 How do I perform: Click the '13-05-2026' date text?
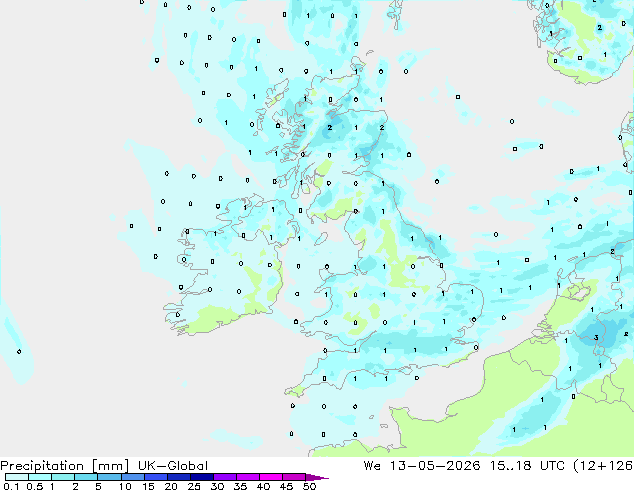(435, 466)
